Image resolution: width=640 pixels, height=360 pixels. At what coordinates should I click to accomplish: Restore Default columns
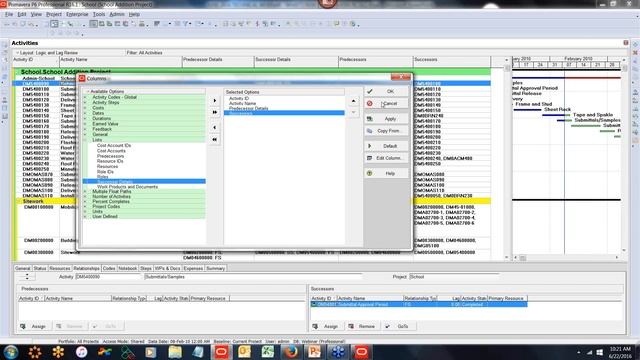point(386,146)
